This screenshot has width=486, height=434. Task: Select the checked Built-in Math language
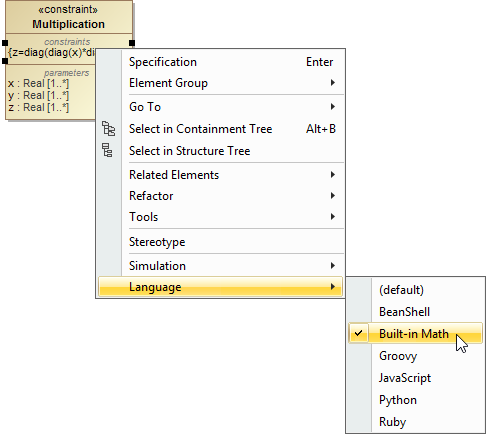click(x=415, y=333)
